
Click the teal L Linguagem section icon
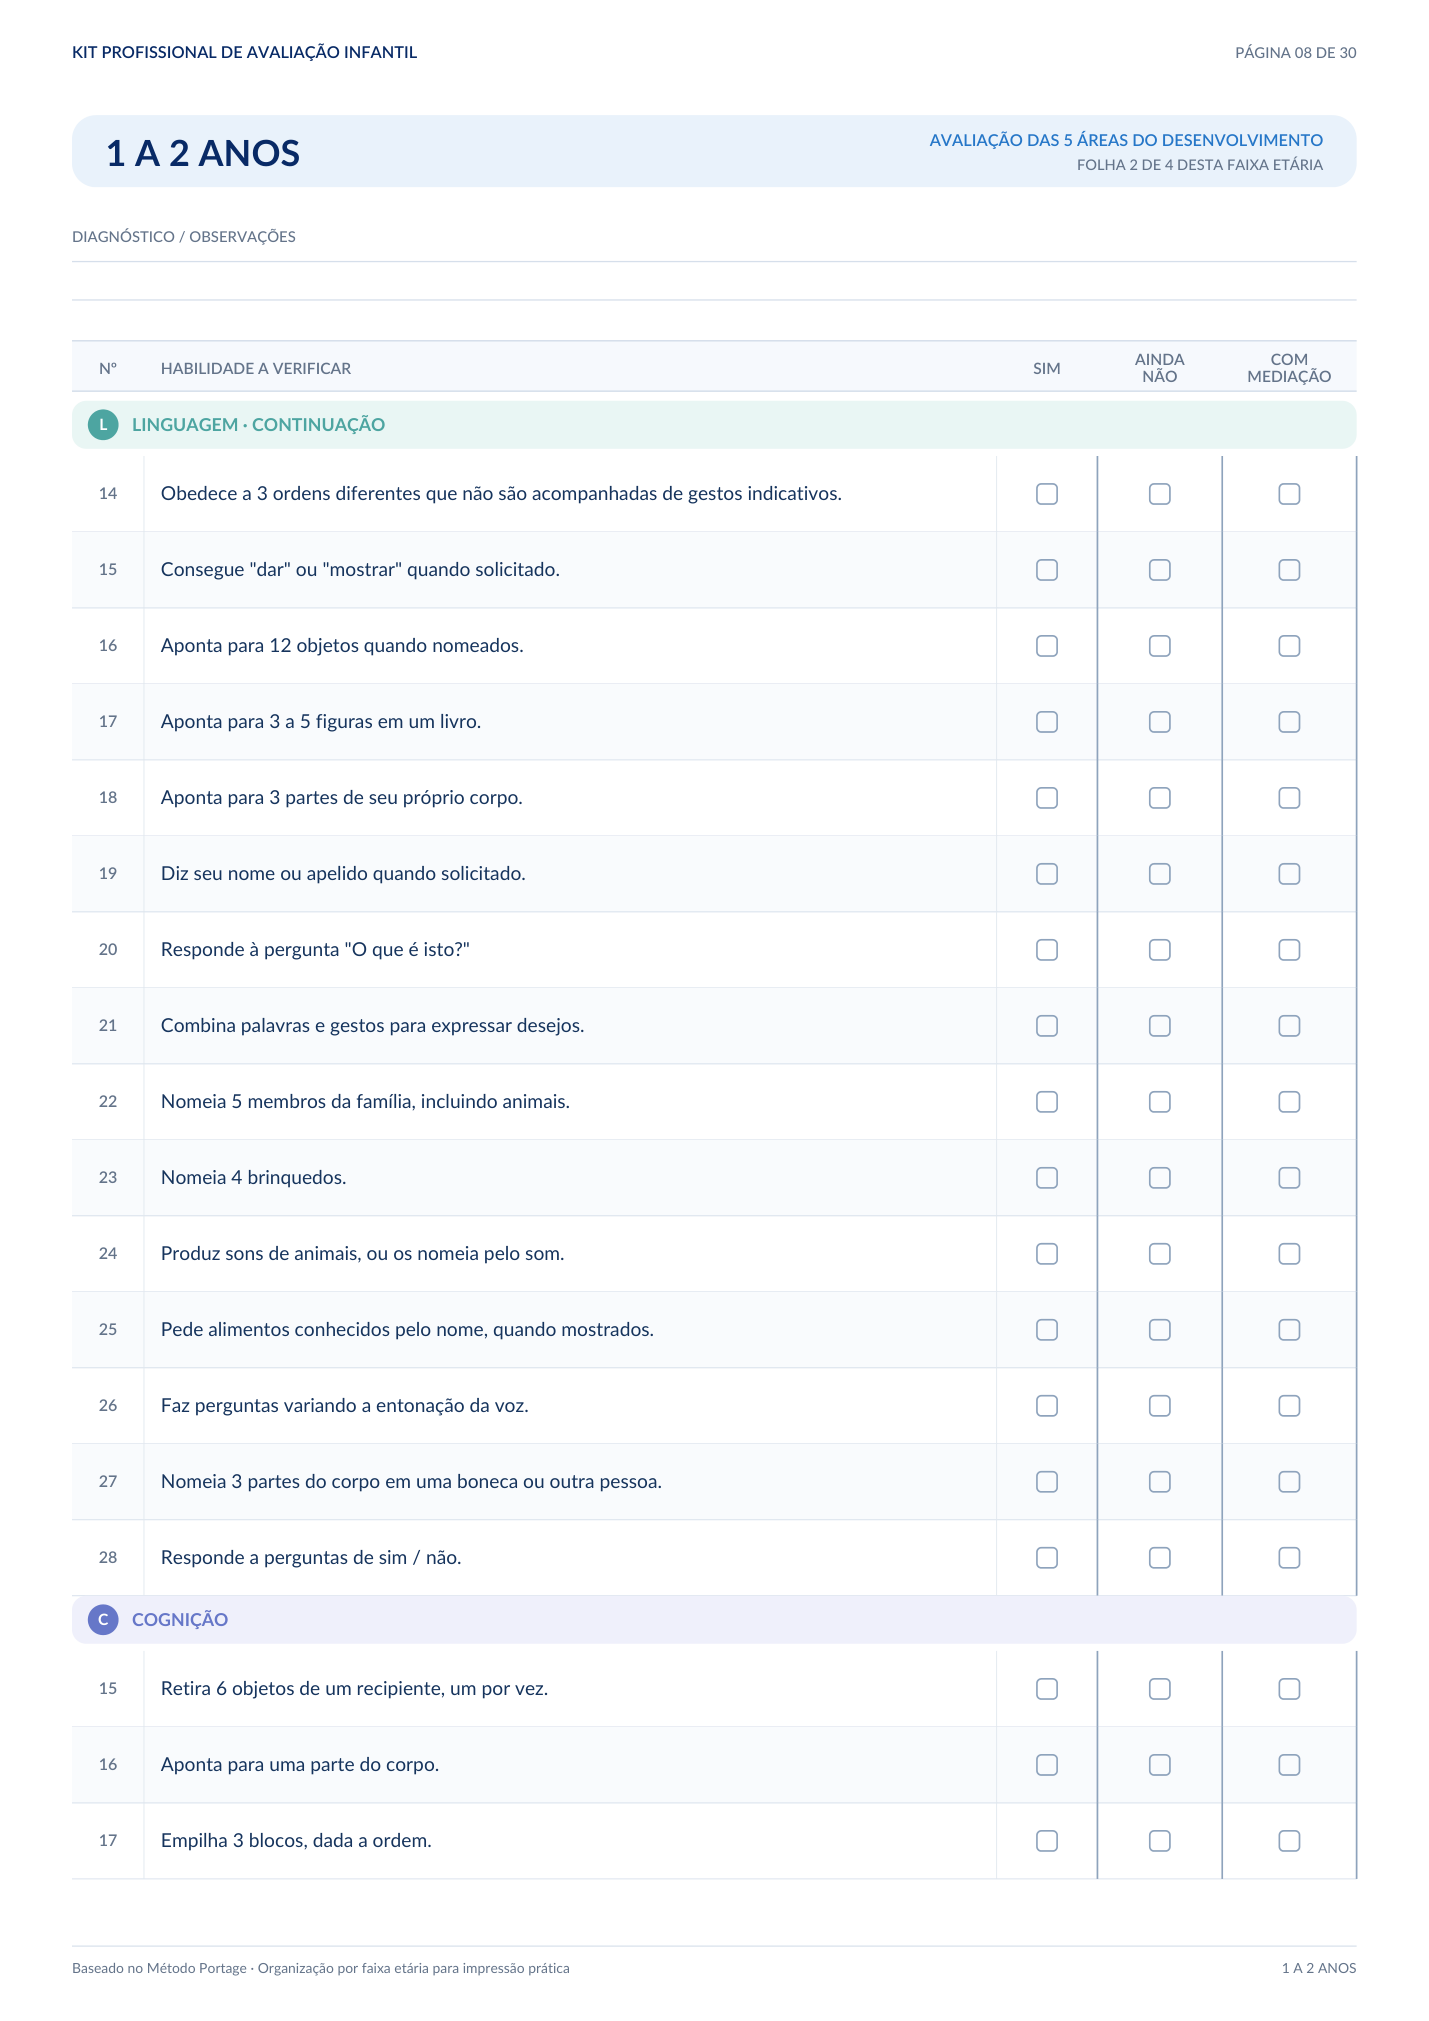(x=103, y=425)
